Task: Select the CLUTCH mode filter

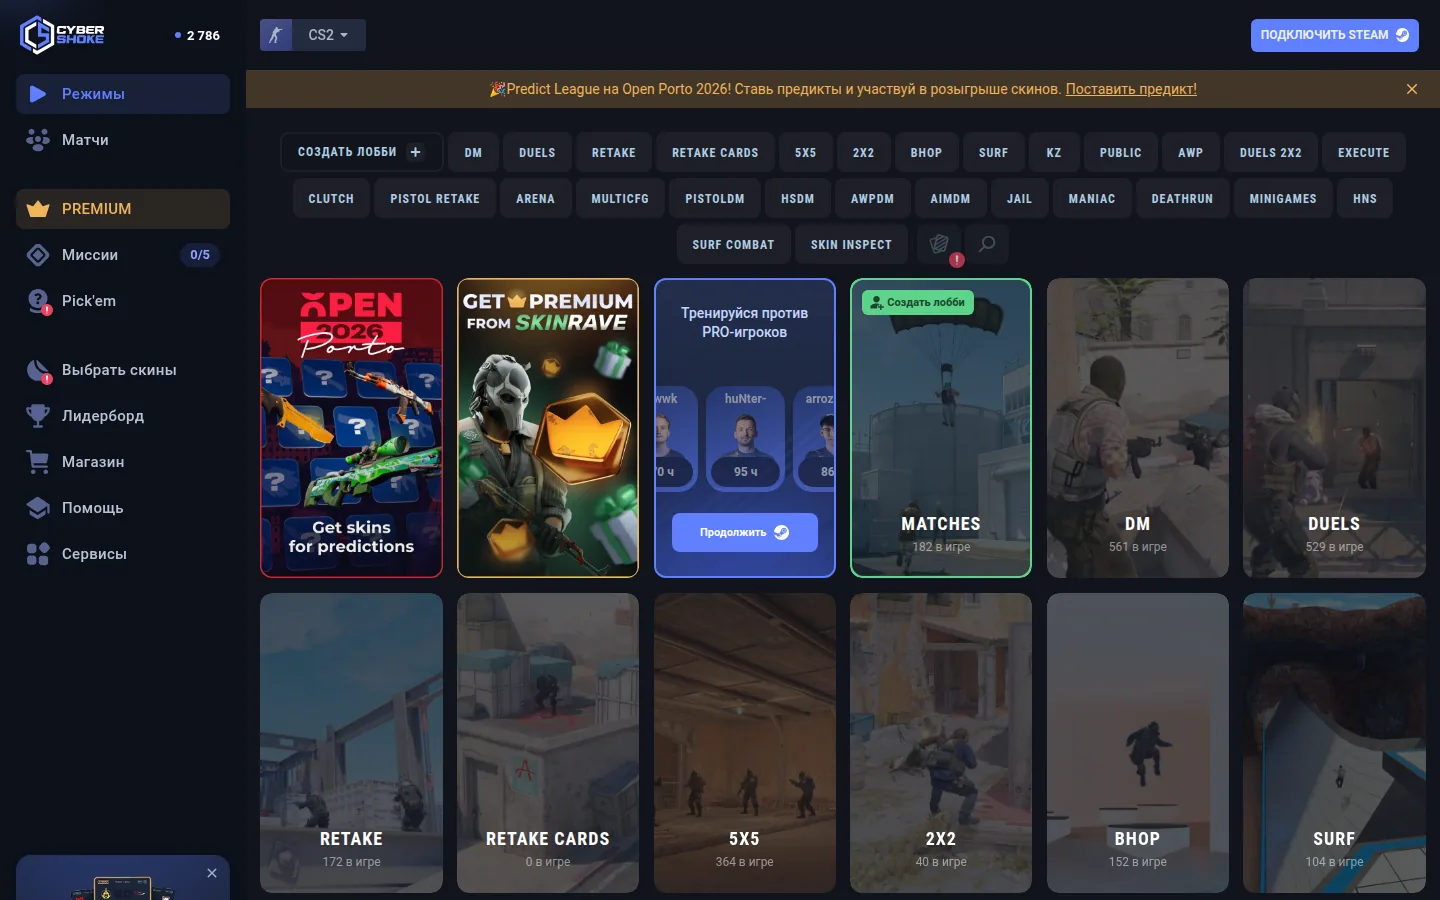Action: coord(331,199)
